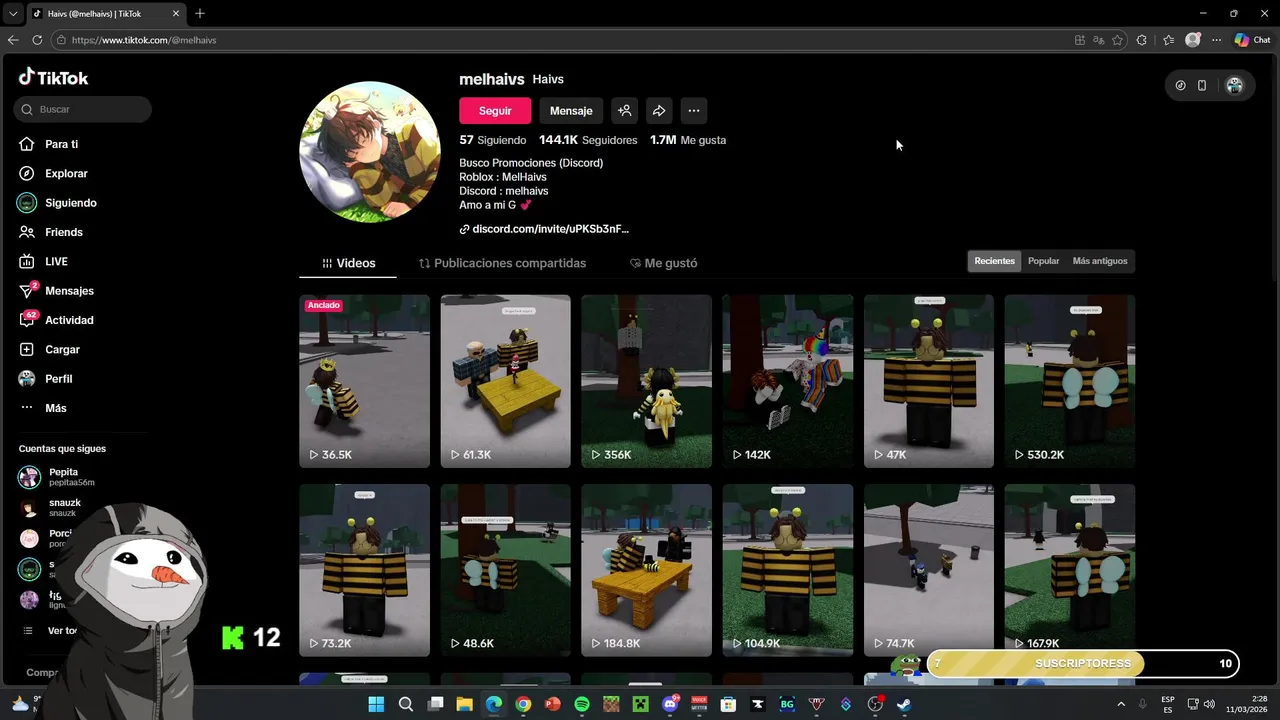Viewport: 1280px width, 720px height.
Task: Open the video with 184.8K views
Action: (x=646, y=570)
